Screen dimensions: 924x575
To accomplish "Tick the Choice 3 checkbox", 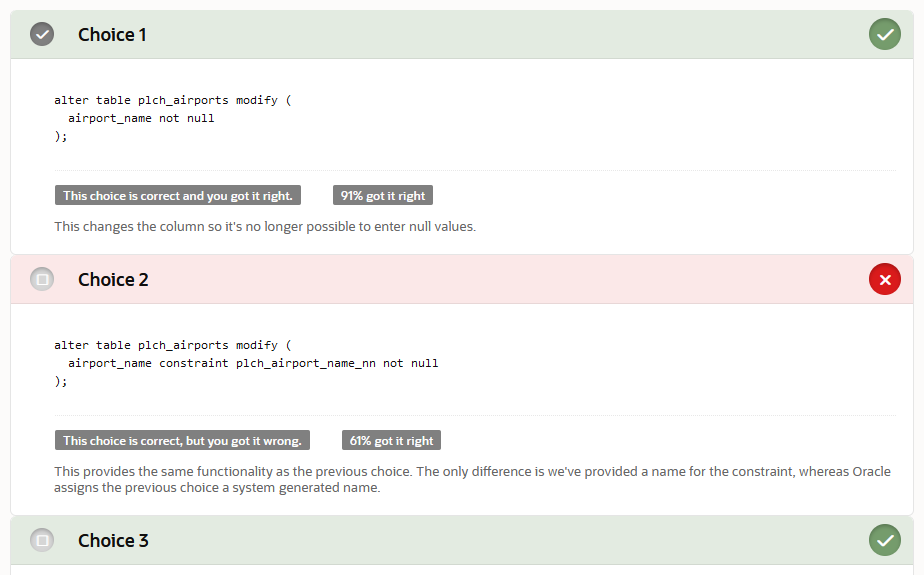I will [42, 541].
